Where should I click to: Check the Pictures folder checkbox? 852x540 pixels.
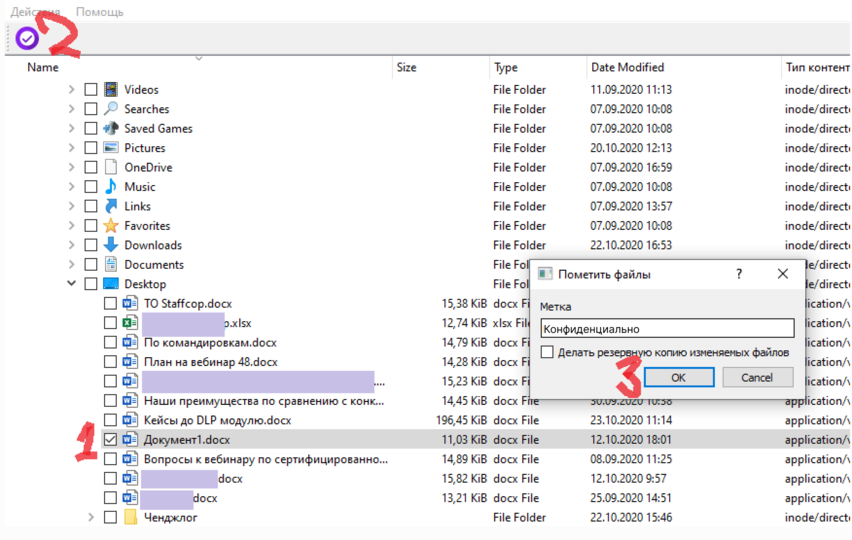[x=91, y=148]
